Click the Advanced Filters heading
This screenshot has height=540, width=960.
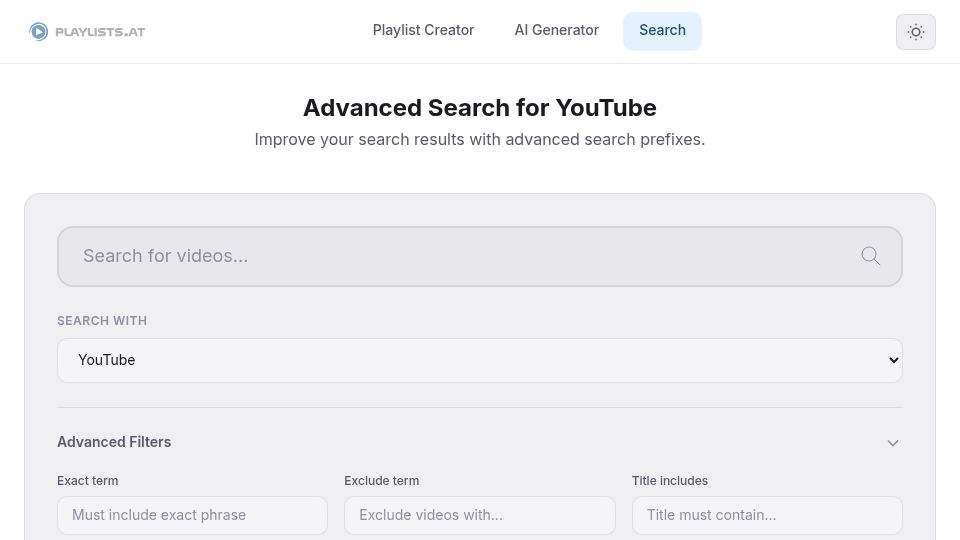pos(114,442)
